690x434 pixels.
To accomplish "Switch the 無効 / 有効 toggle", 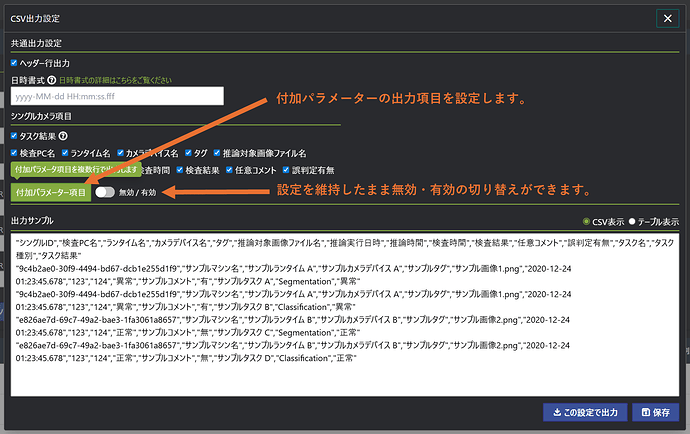I will (105, 192).
